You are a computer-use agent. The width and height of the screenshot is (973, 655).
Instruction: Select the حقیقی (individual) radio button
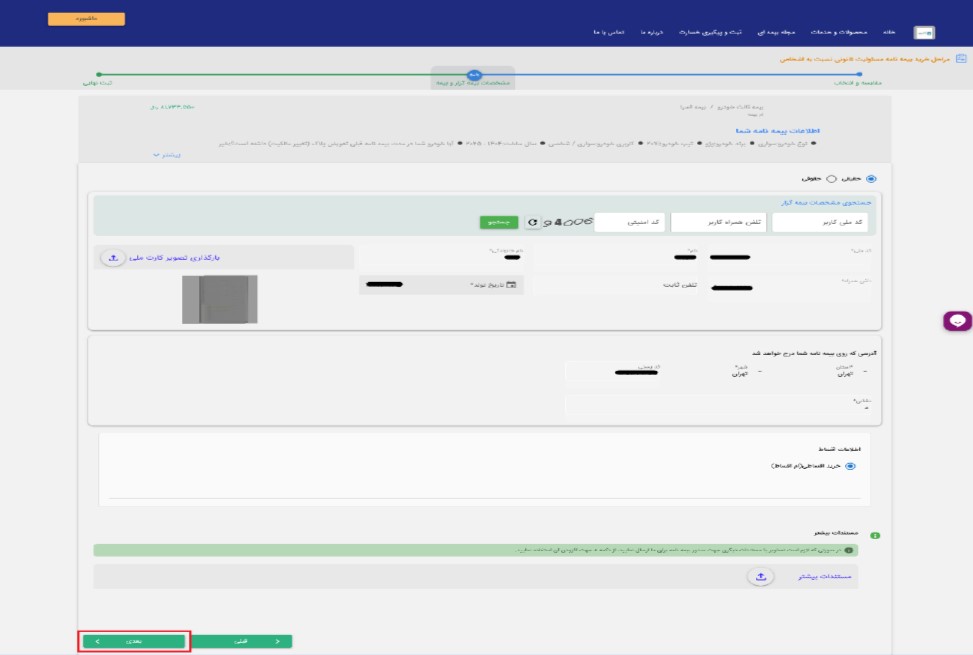[870, 179]
